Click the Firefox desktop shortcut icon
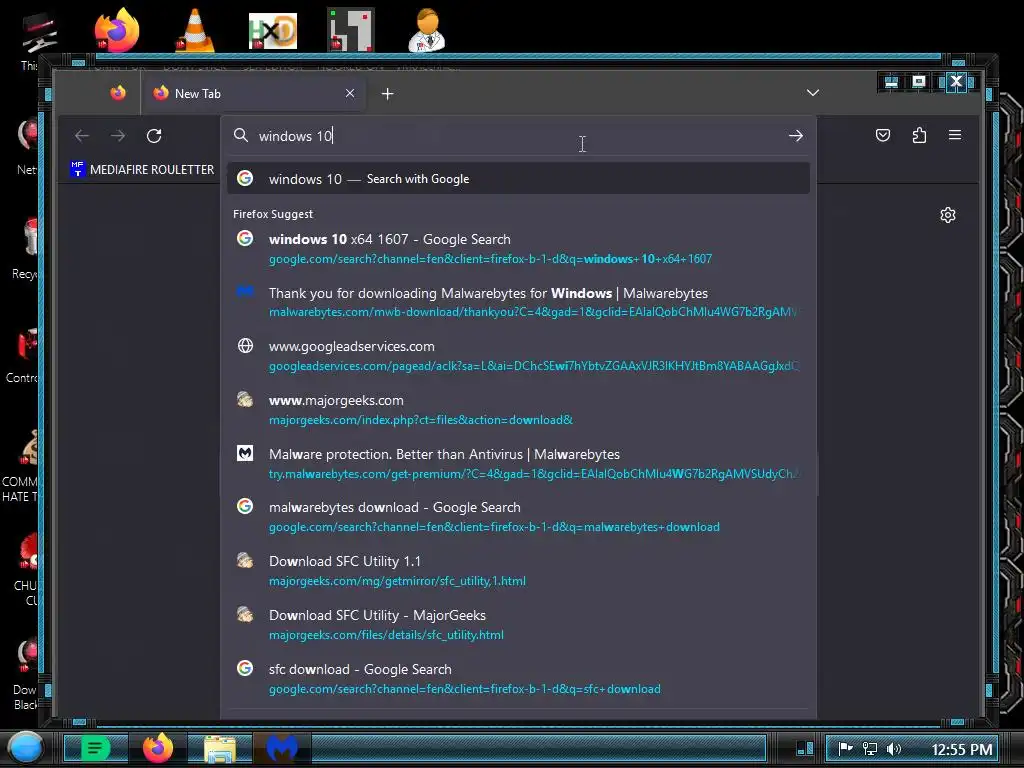The image size is (1024, 768). tap(116, 30)
